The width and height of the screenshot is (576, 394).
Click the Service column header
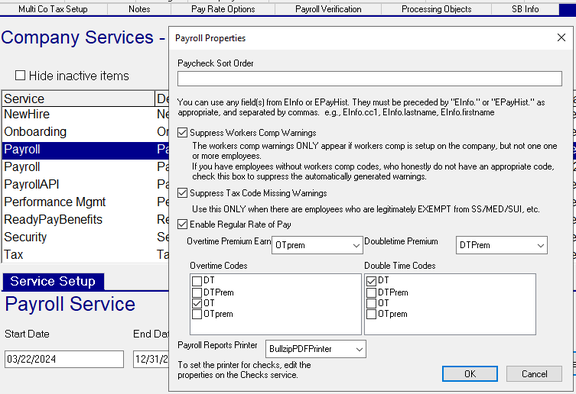pos(78,98)
